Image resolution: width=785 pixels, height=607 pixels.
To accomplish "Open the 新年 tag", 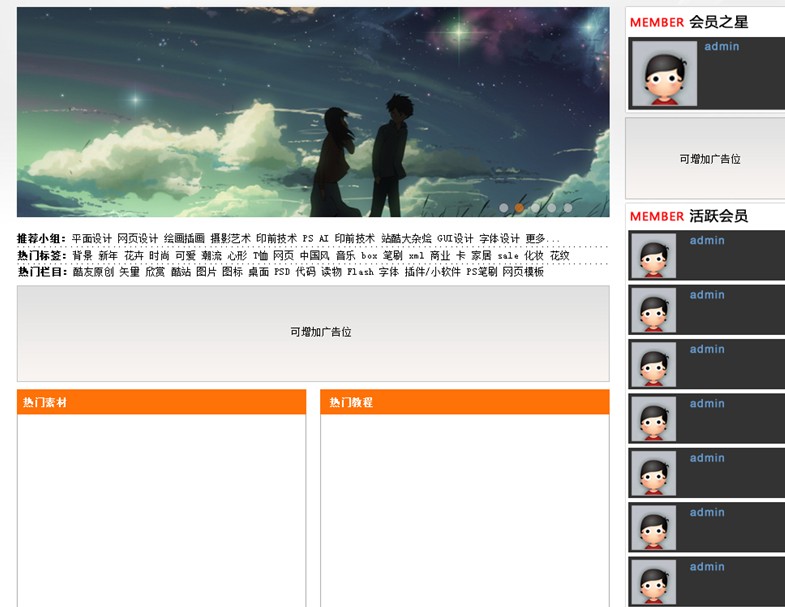I will pyautogui.click(x=108, y=255).
